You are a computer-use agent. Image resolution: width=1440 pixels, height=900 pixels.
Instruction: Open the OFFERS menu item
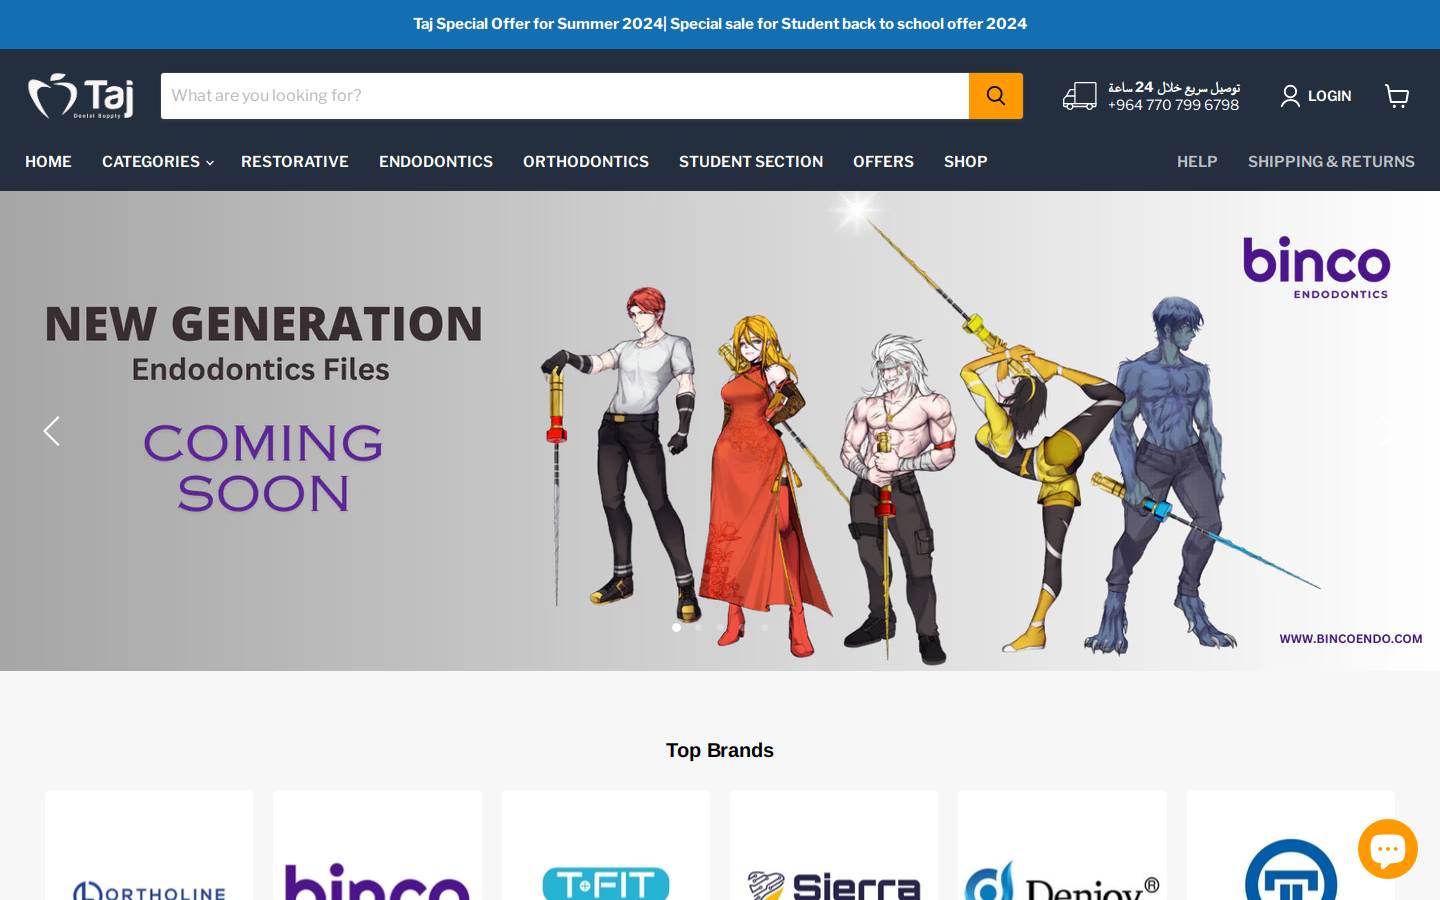(x=883, y=161)
